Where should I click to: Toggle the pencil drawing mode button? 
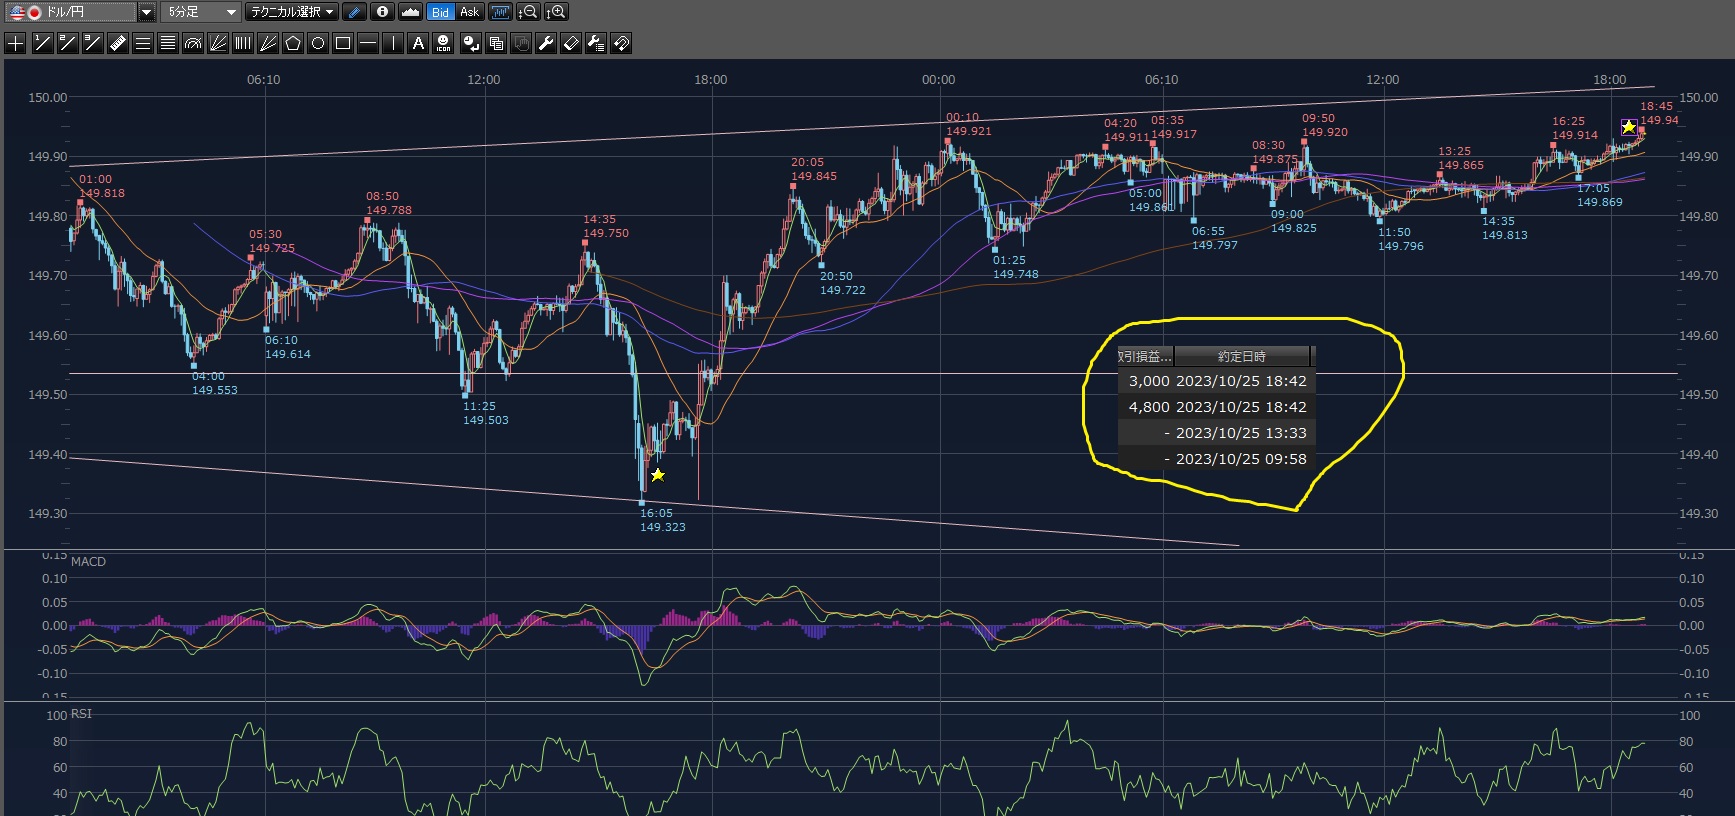(354, 12)
